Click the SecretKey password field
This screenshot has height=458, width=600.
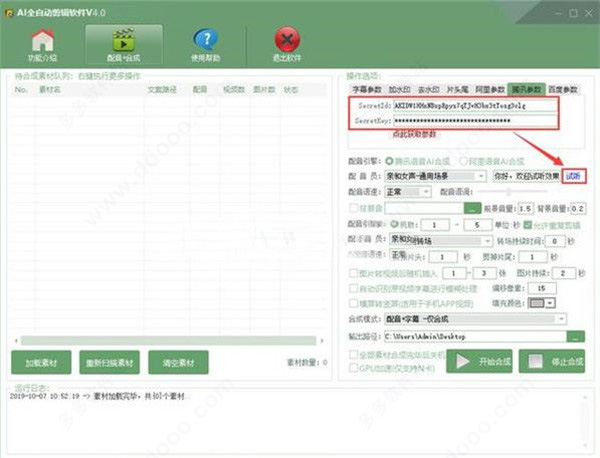point(475,121)
